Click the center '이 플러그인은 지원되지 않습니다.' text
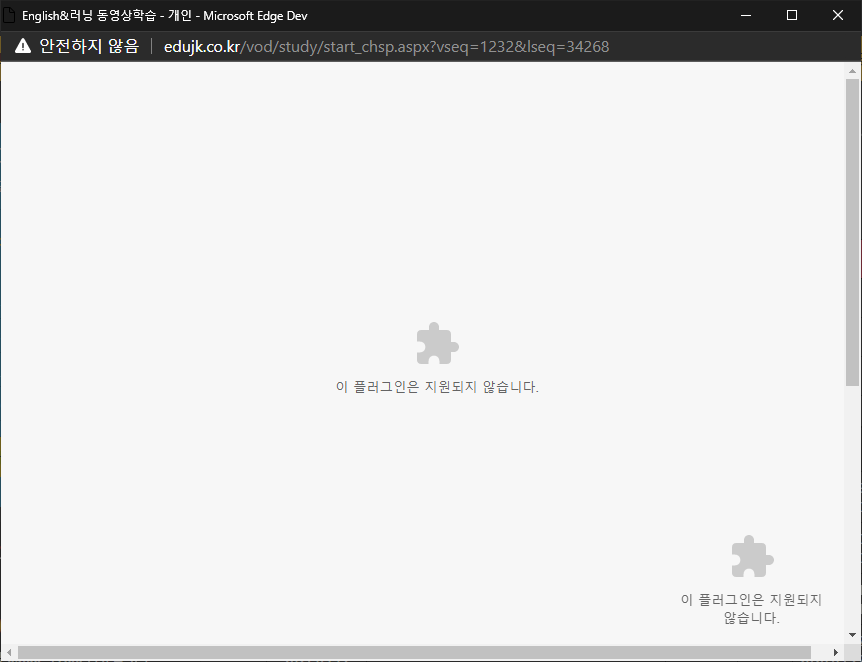Image resolution: width=862 pixels, height=662 pixels. (437, 387)
